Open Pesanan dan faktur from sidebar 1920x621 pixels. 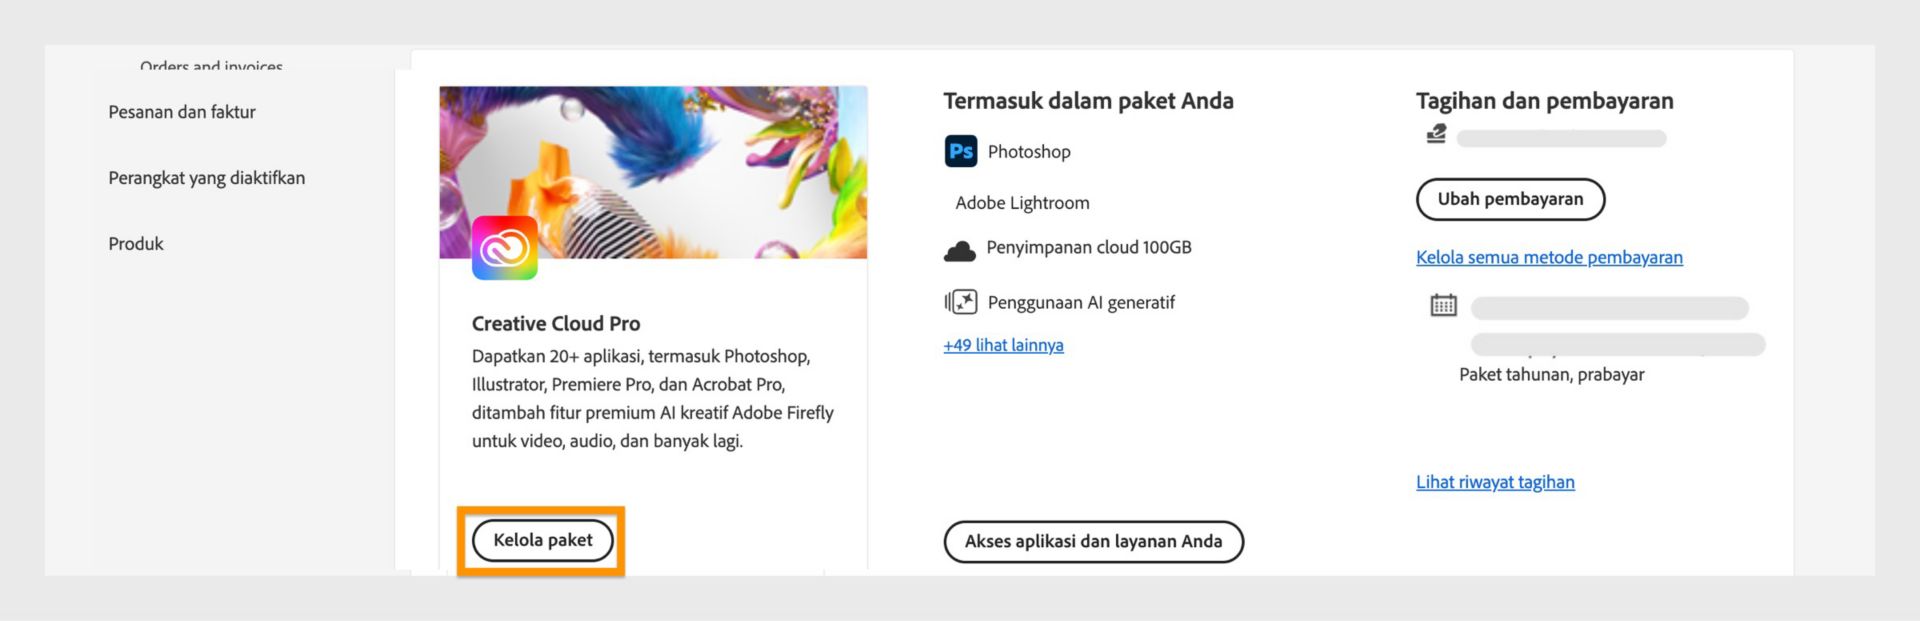[182, 111]
